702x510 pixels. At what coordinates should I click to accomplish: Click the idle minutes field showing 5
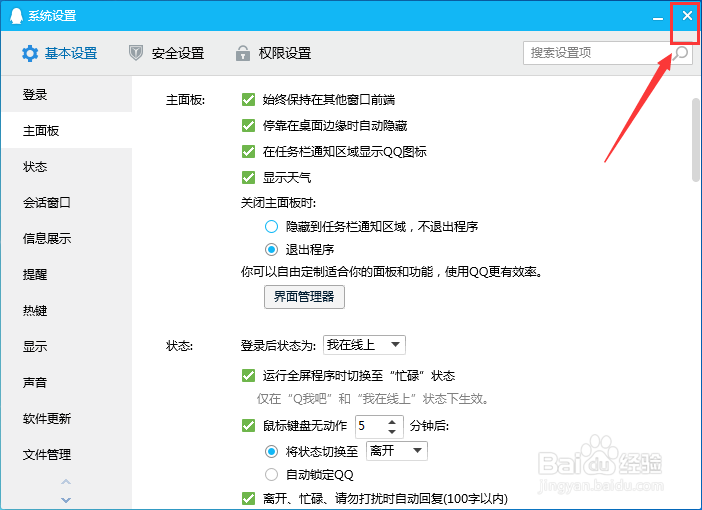370,426
